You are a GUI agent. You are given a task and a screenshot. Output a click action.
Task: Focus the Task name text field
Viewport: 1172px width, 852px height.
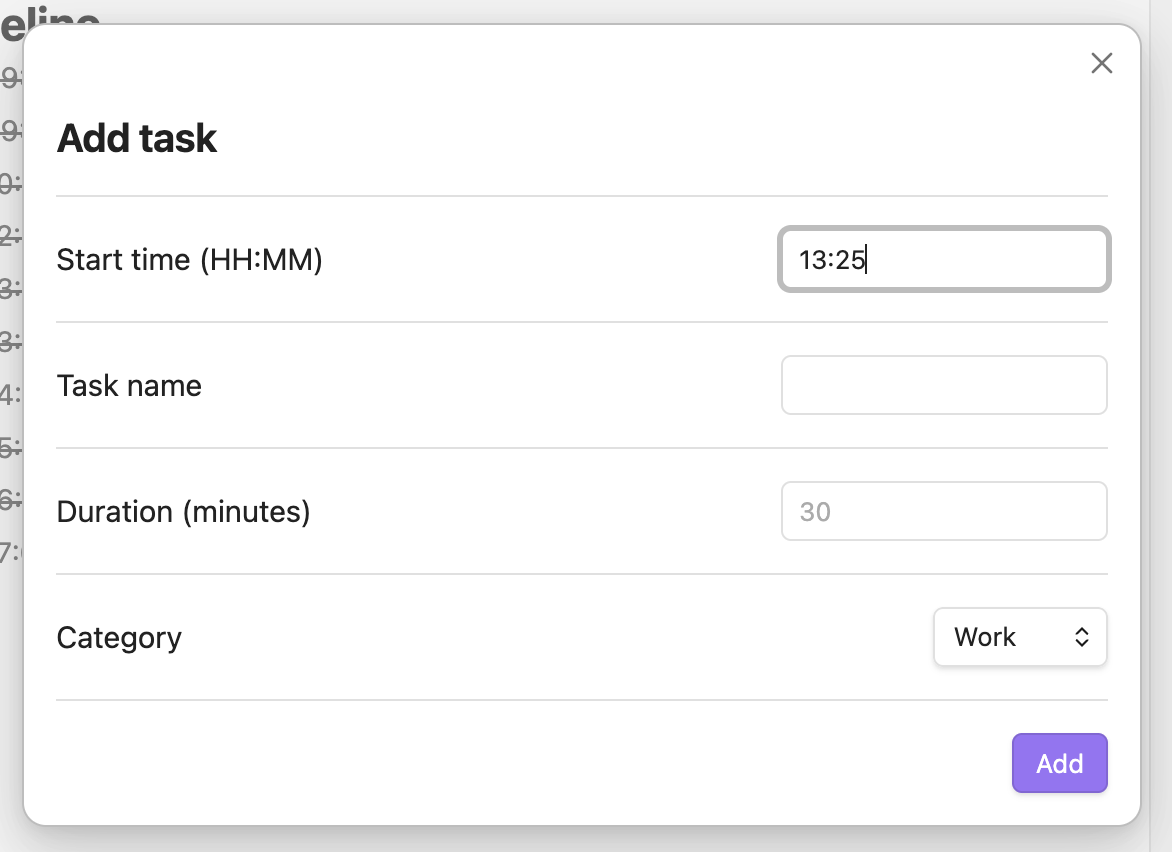[x=944, y=385]
